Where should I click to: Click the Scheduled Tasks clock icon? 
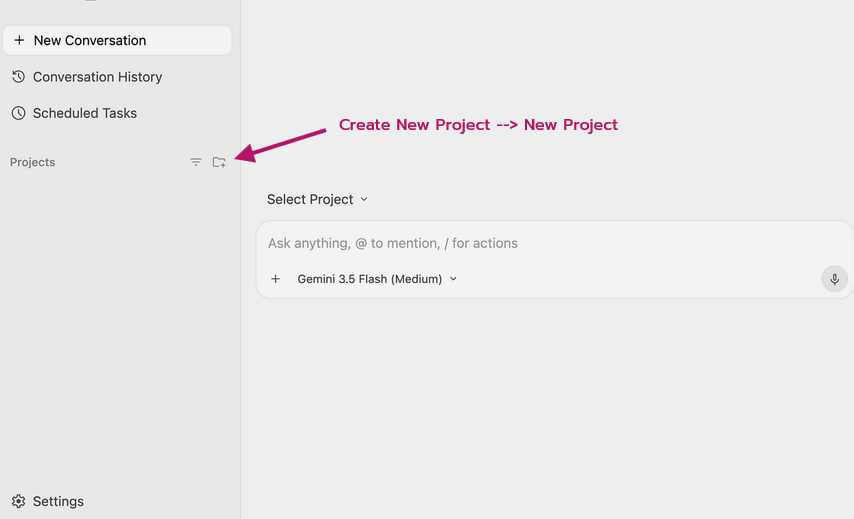(x=19, y=113)
